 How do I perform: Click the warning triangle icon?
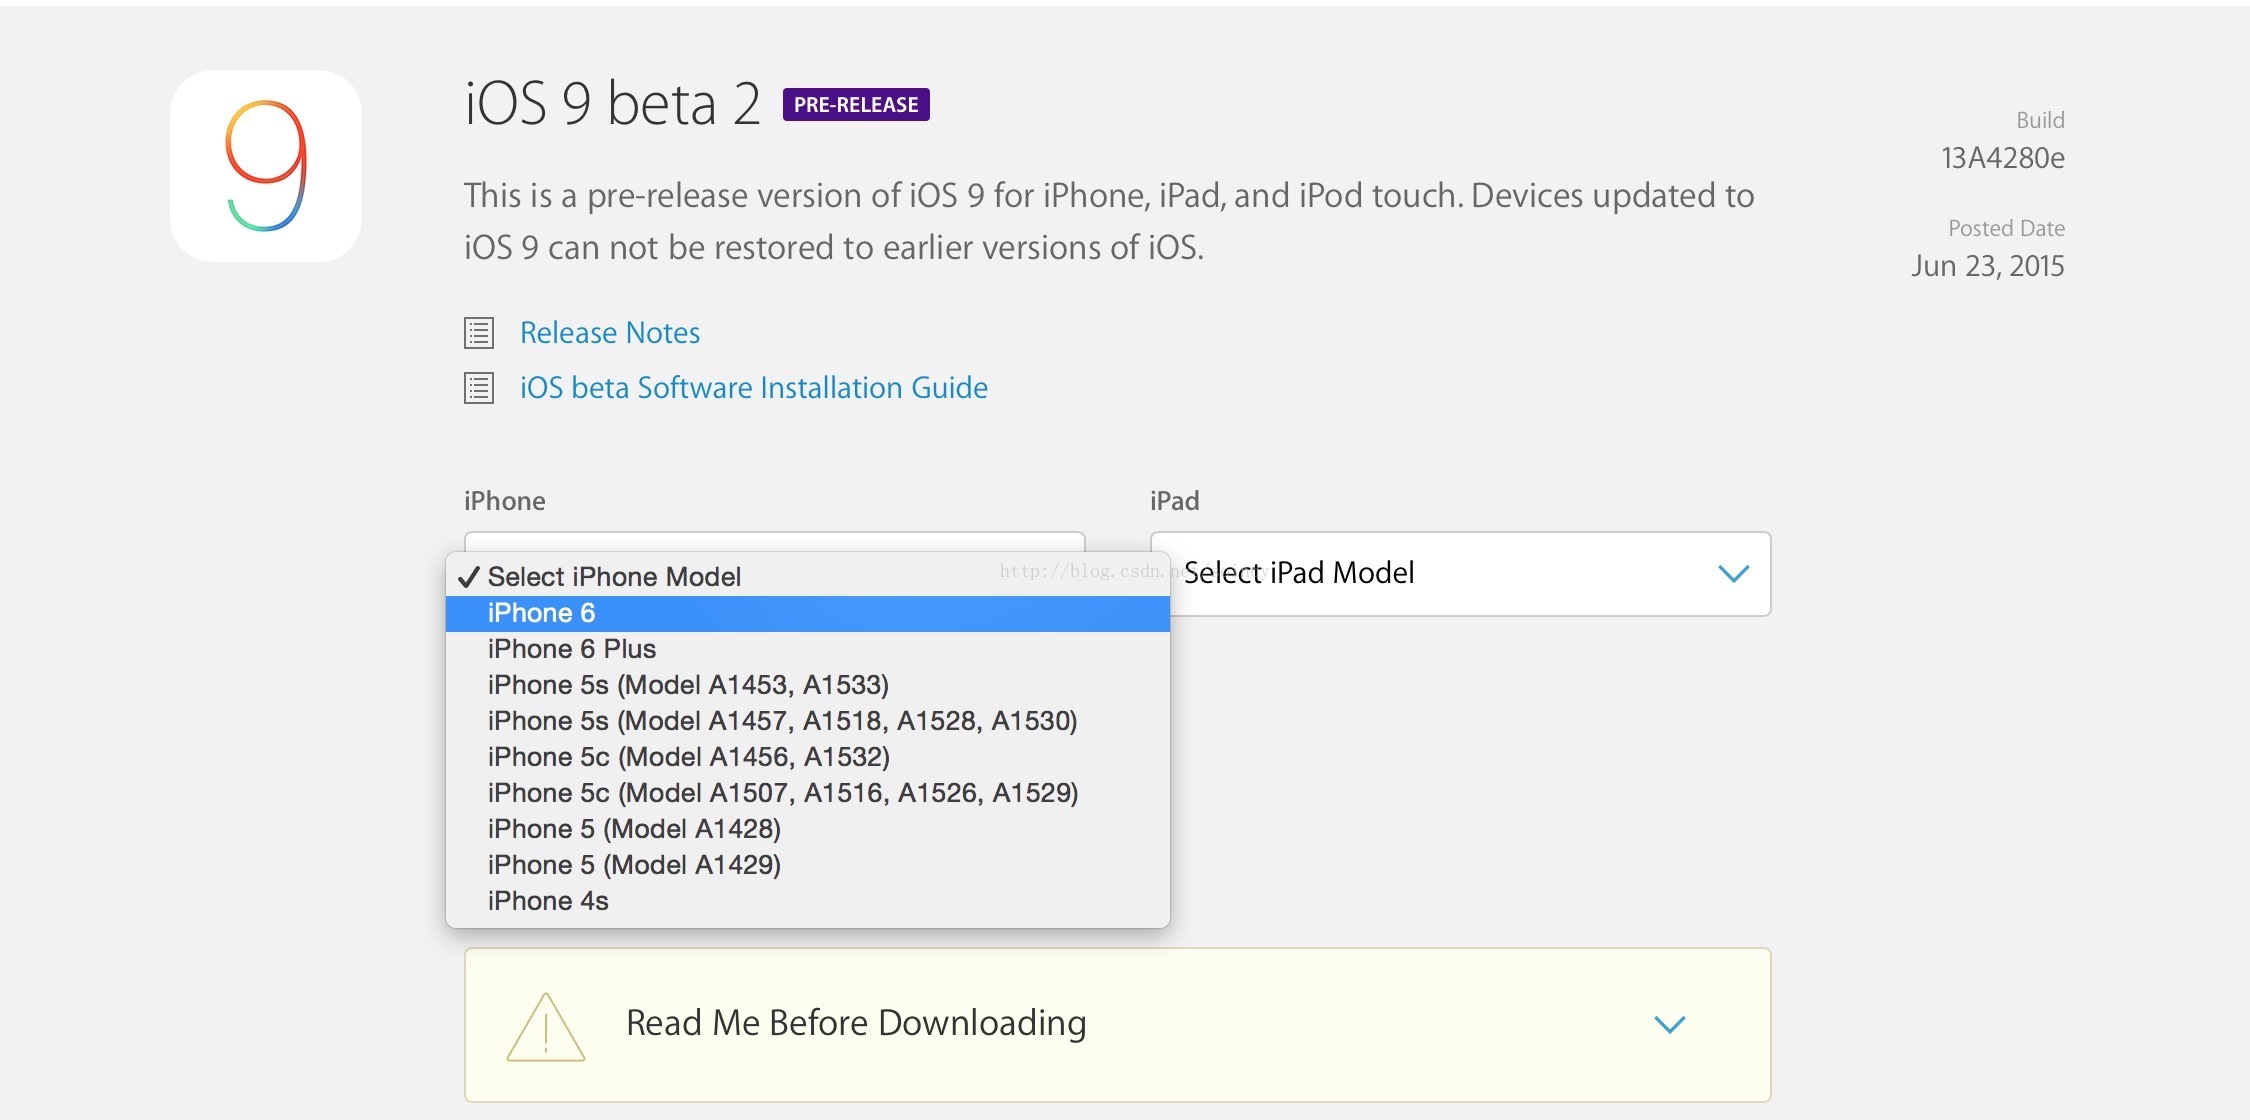545,1027
